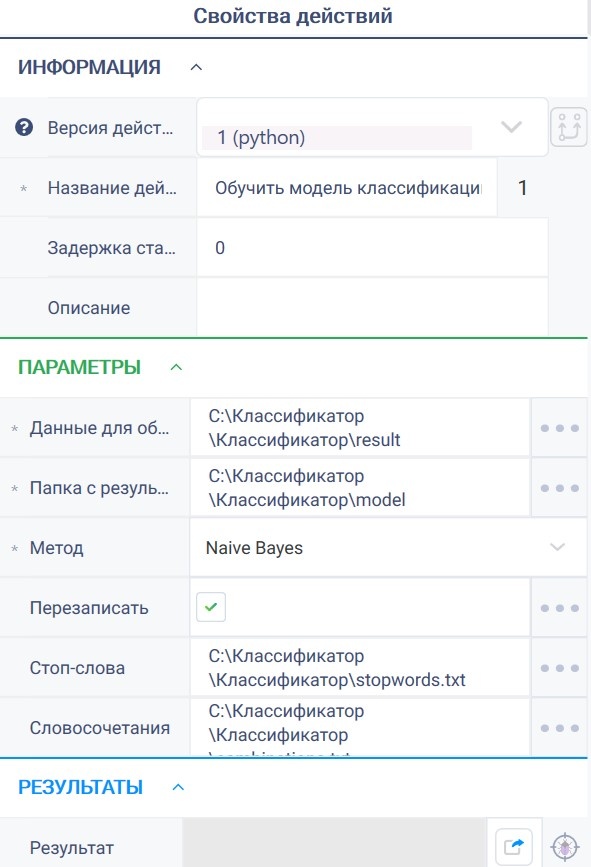Open the three-dots menu for Стоп-слова

559,668
